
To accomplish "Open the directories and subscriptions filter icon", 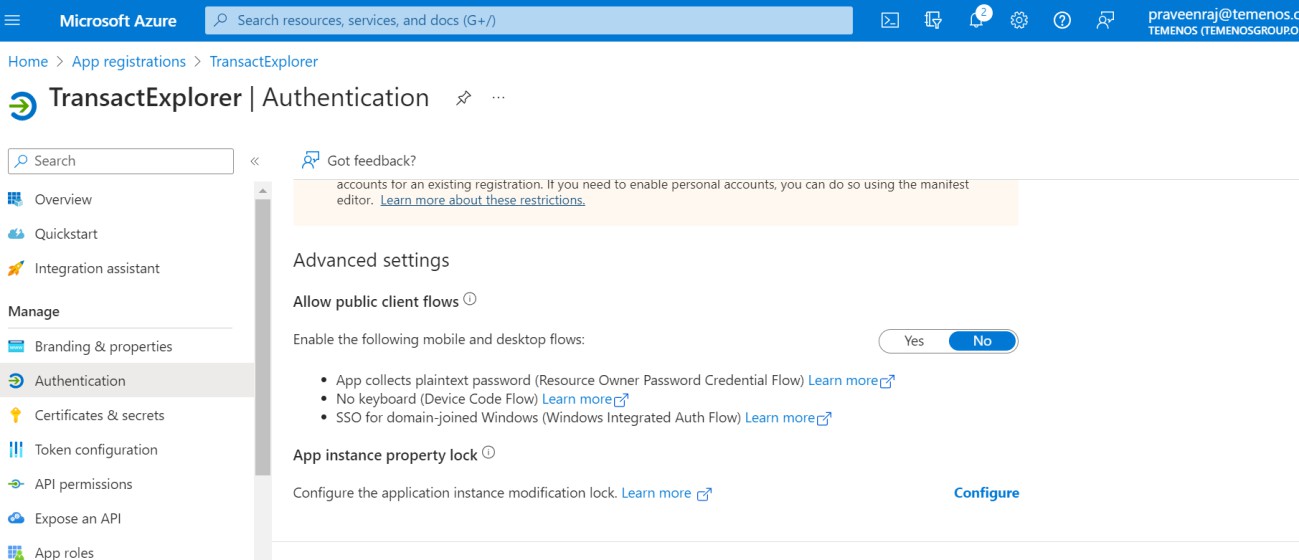I will 933,20.
